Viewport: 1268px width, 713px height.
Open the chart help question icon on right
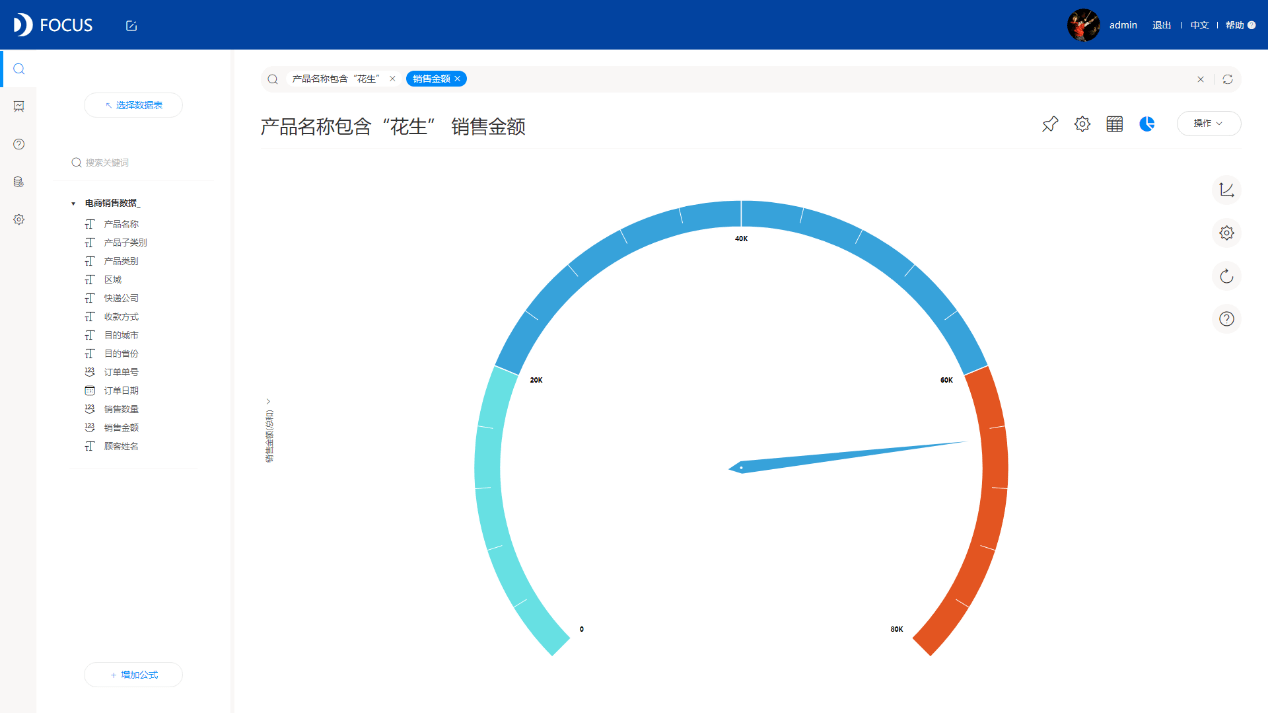coord(1227,319)
